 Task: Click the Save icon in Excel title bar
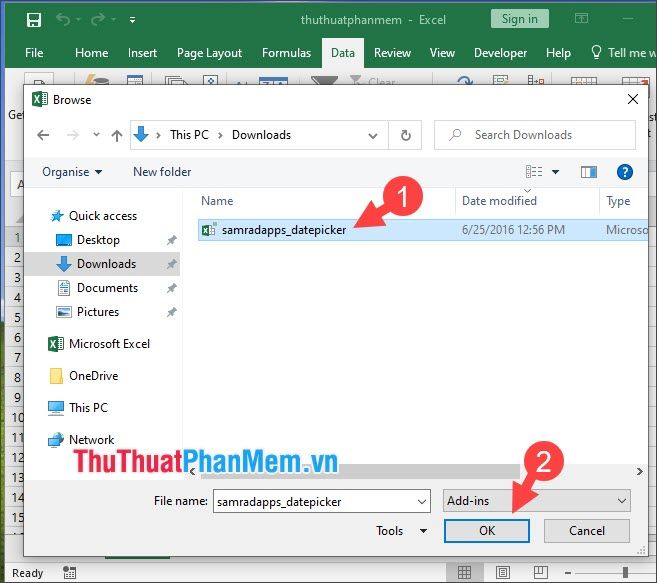coord(33,20)
